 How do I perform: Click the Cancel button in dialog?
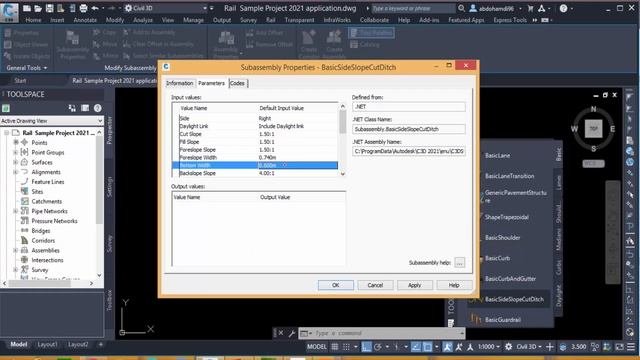pyautogui.click(x=375, y=285)
